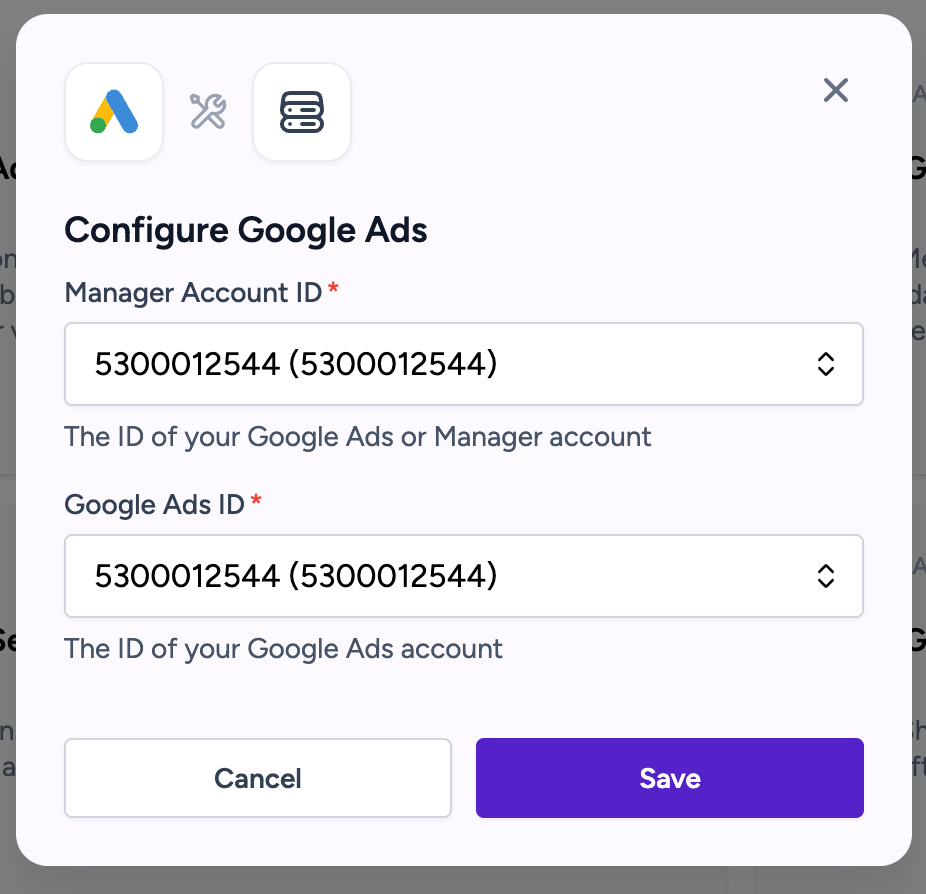926x894 pixels.
Task: Click the red asterisk beside Manager Account ID
Action: [x=333, y=289]
